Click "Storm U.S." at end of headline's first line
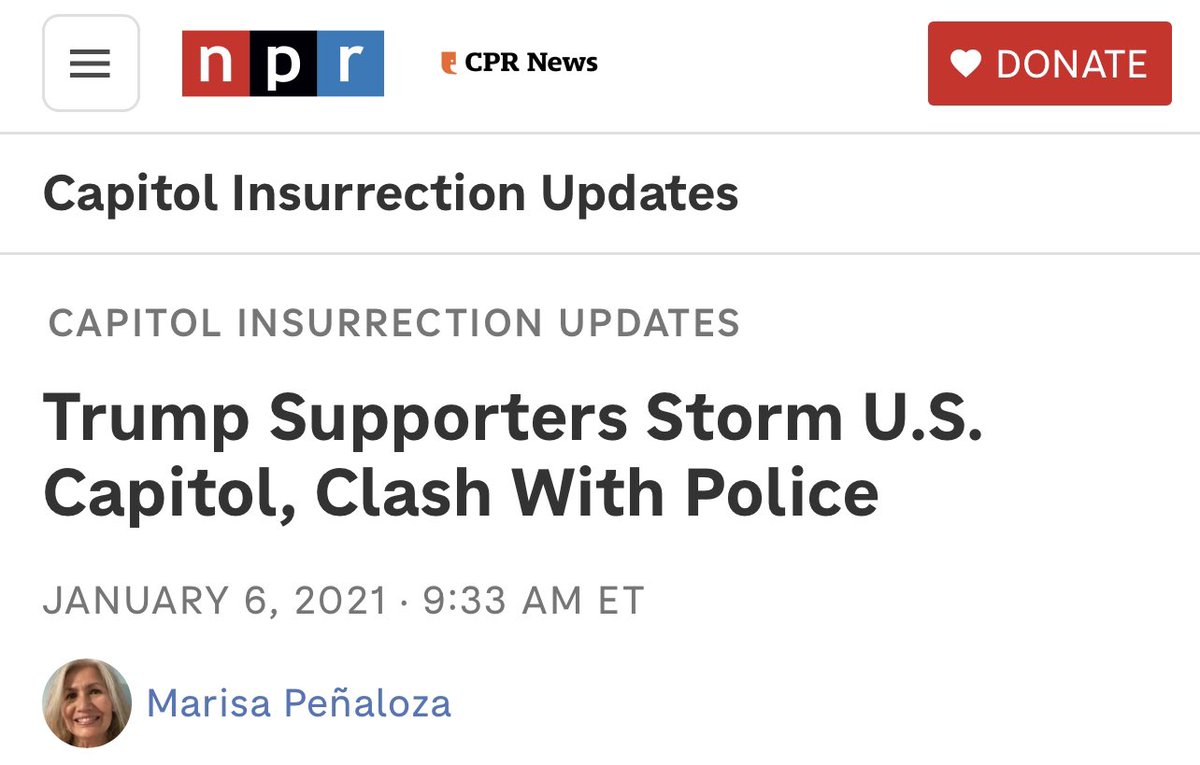 [x=815, y=418]
